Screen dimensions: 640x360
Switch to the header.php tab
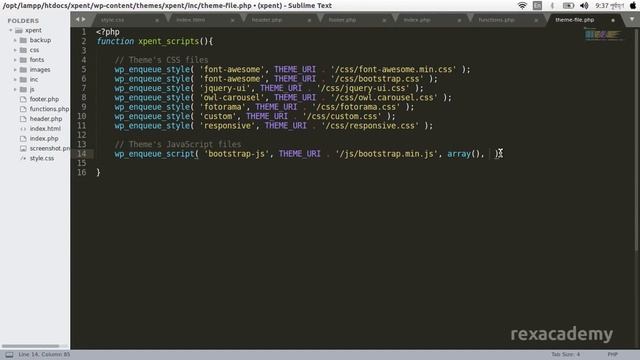267,20
